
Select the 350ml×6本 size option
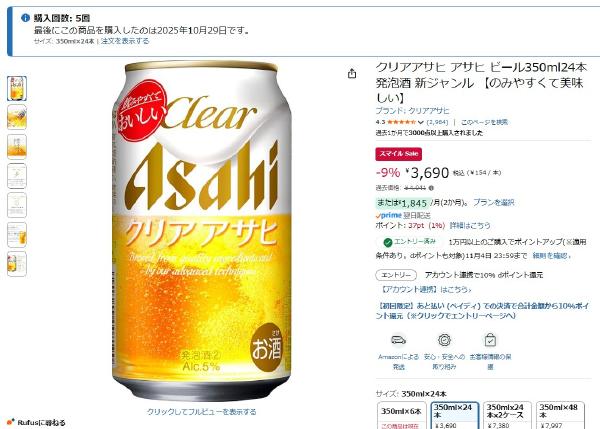coord(401,415)
